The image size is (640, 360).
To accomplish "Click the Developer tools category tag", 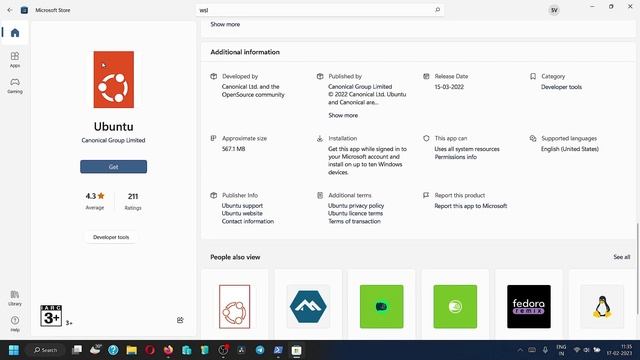I will 111,237.
